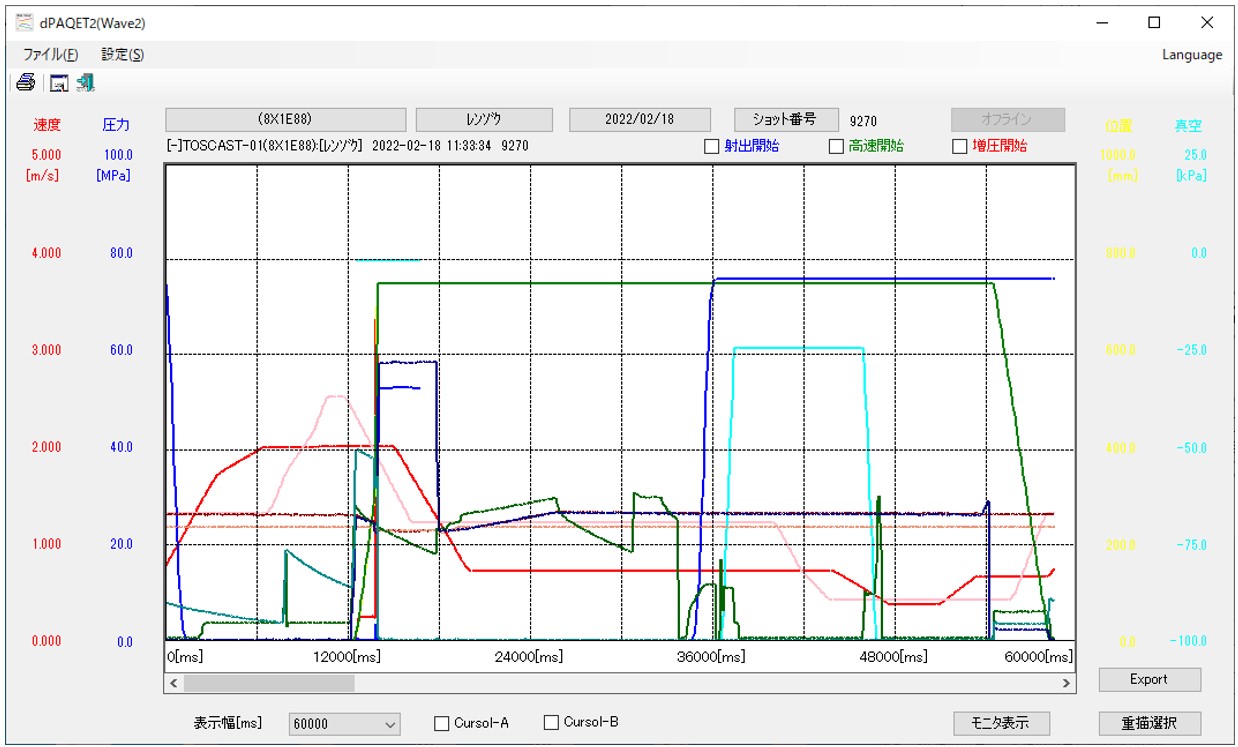Click the horizontal scrollbar thumb under the chart
Viewport: 1238px width, 747px height.
[x=268, y=683]
